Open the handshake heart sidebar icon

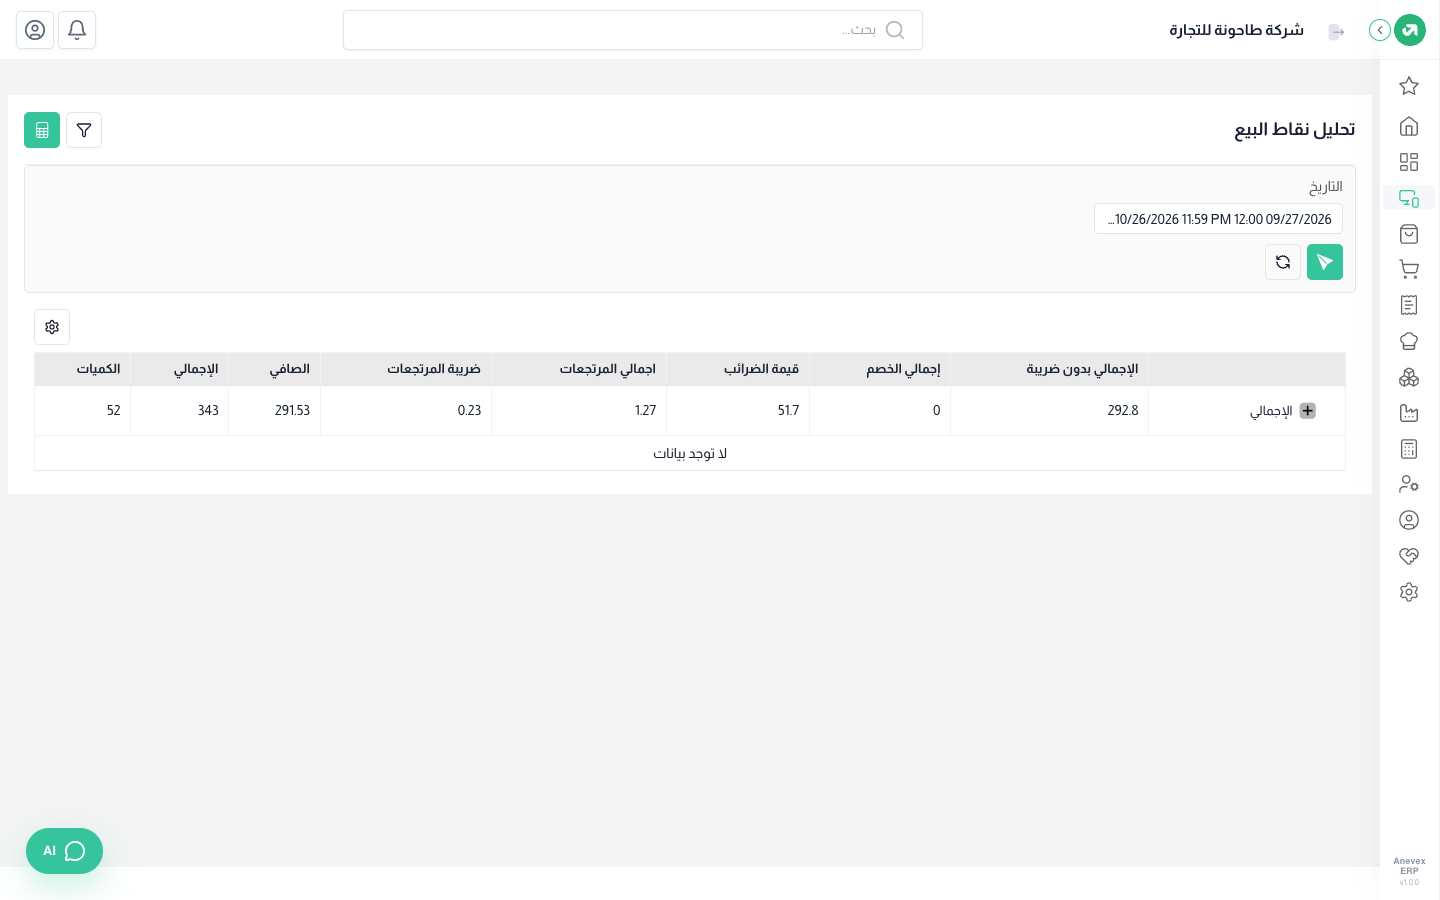[x=1409, y=556]
